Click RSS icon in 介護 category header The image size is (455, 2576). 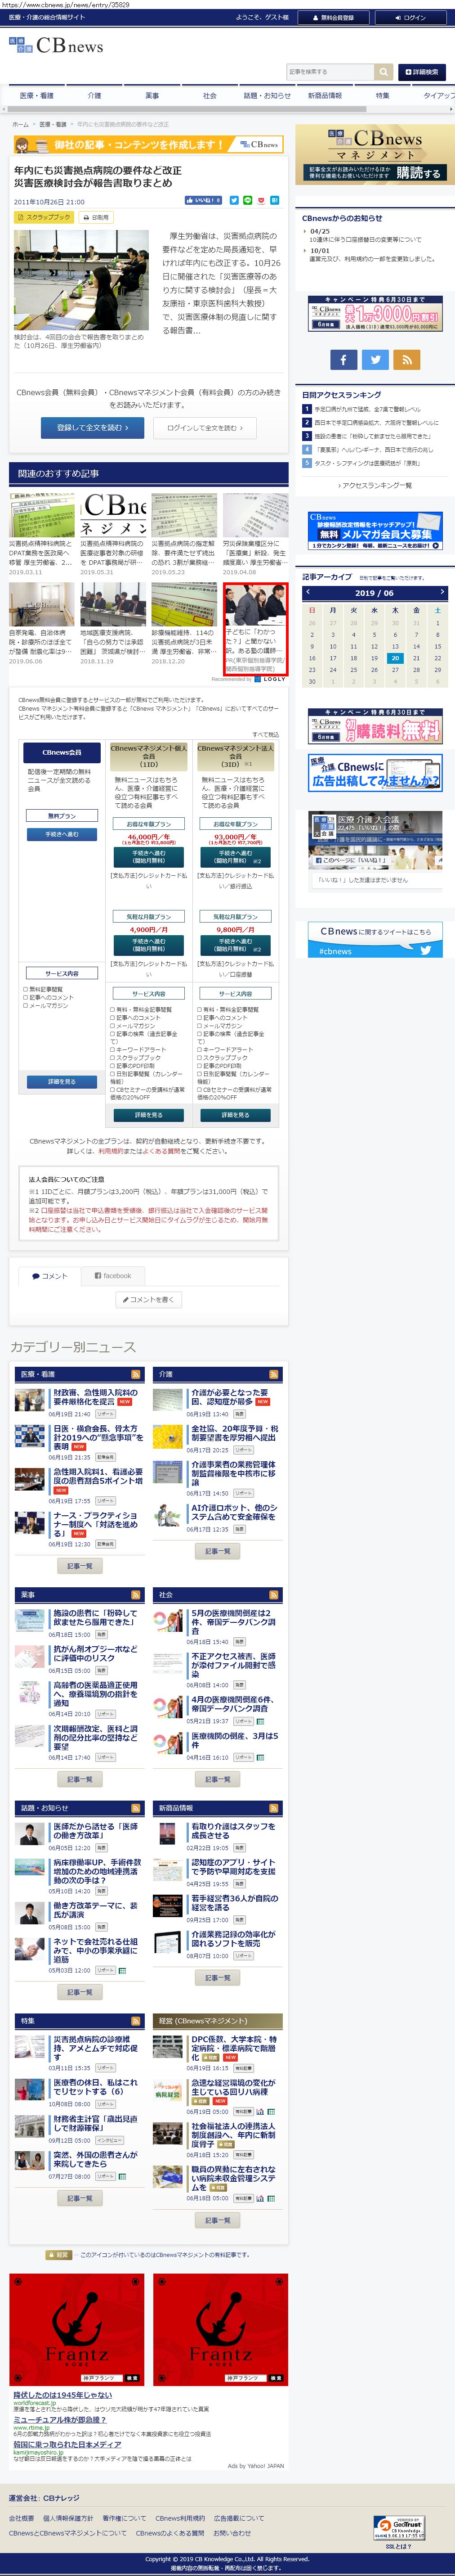[x=274, y=1375]
